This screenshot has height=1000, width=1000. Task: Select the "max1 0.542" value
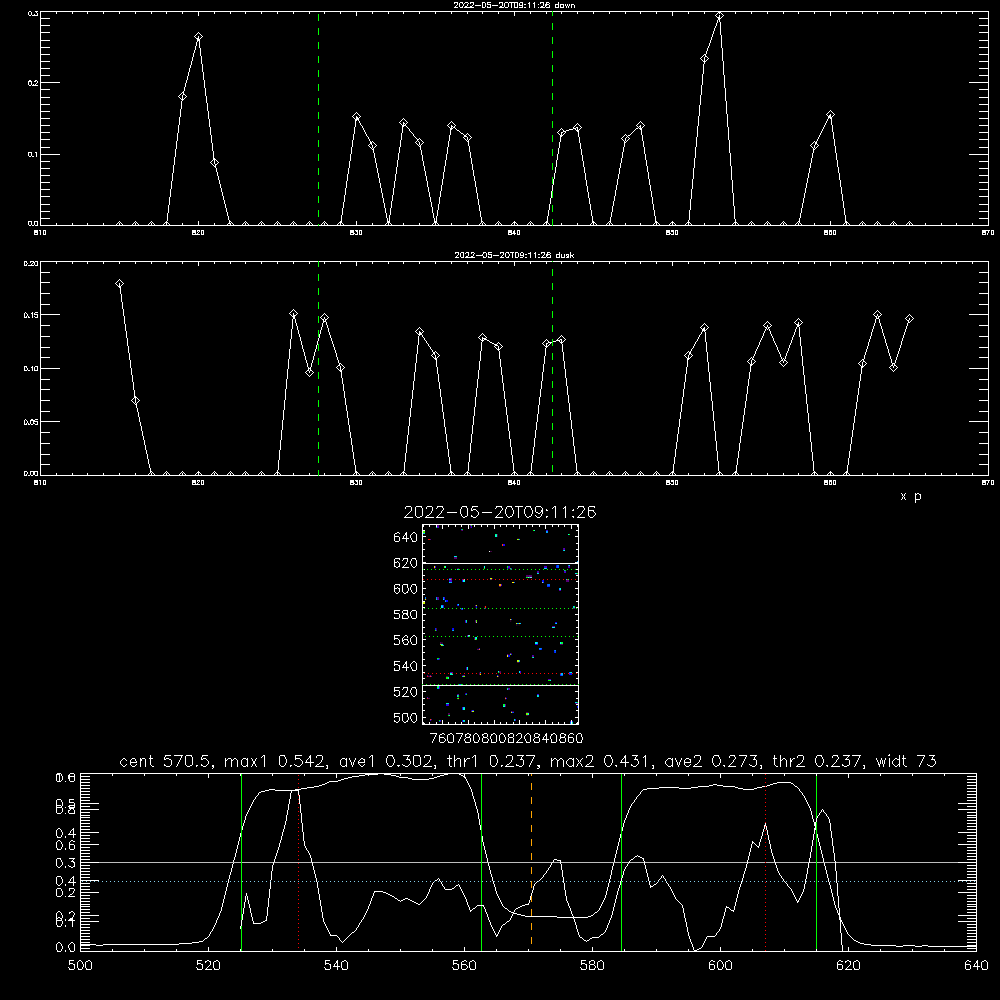276,761
